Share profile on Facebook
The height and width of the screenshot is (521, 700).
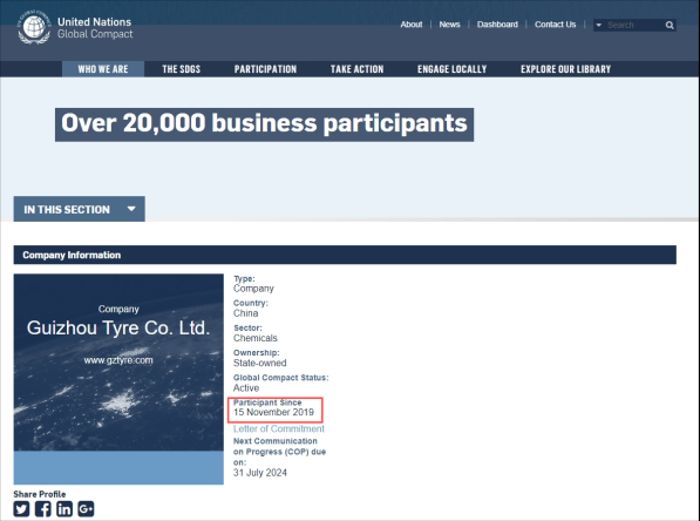pyautogui.click(x=43, y=509)
